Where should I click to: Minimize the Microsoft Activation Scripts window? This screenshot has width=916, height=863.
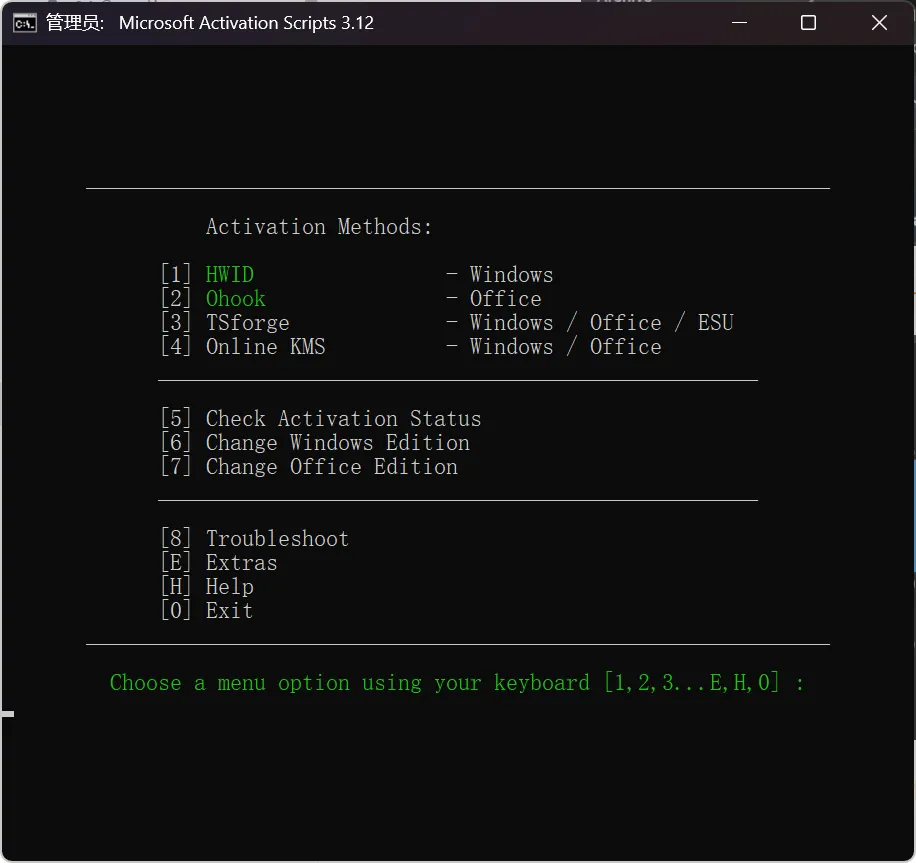(739, 23)
